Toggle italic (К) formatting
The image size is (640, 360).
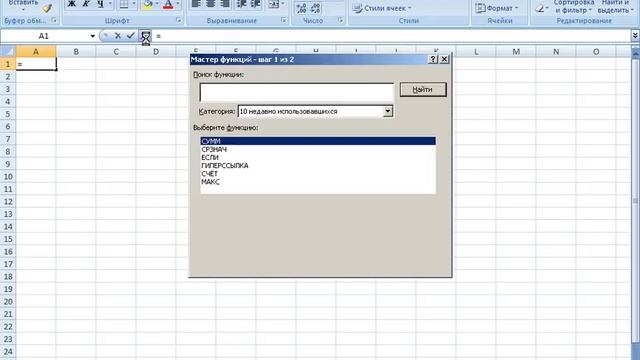tap(86, 4)
